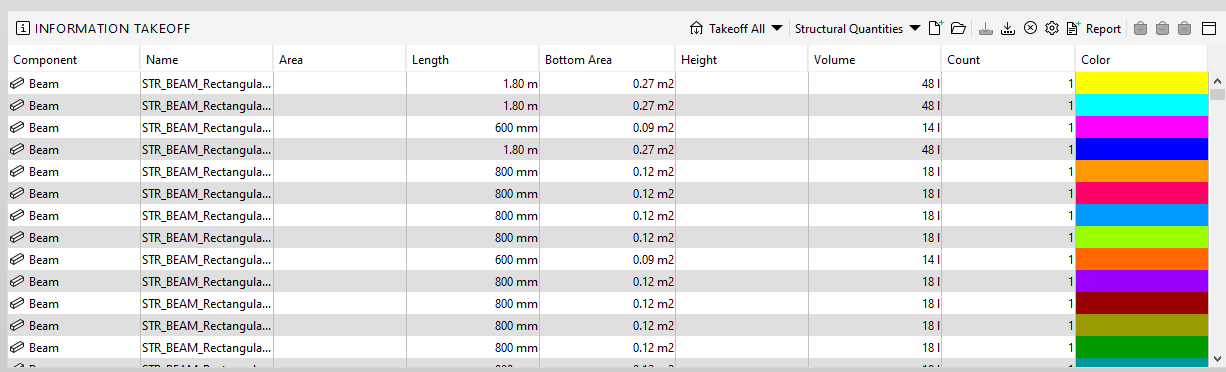Click 600 mm length in the magenta row
This screenshot has height=372, width=1226.
516,128
